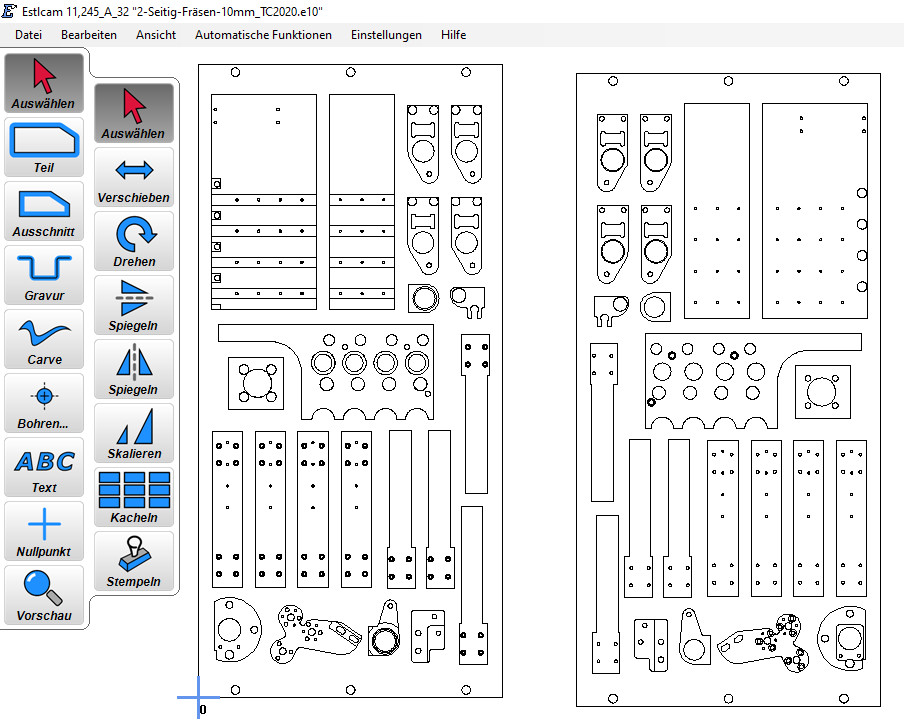The image size is (904, 721).
Task: Open the Datei menu
Action: 28,35
